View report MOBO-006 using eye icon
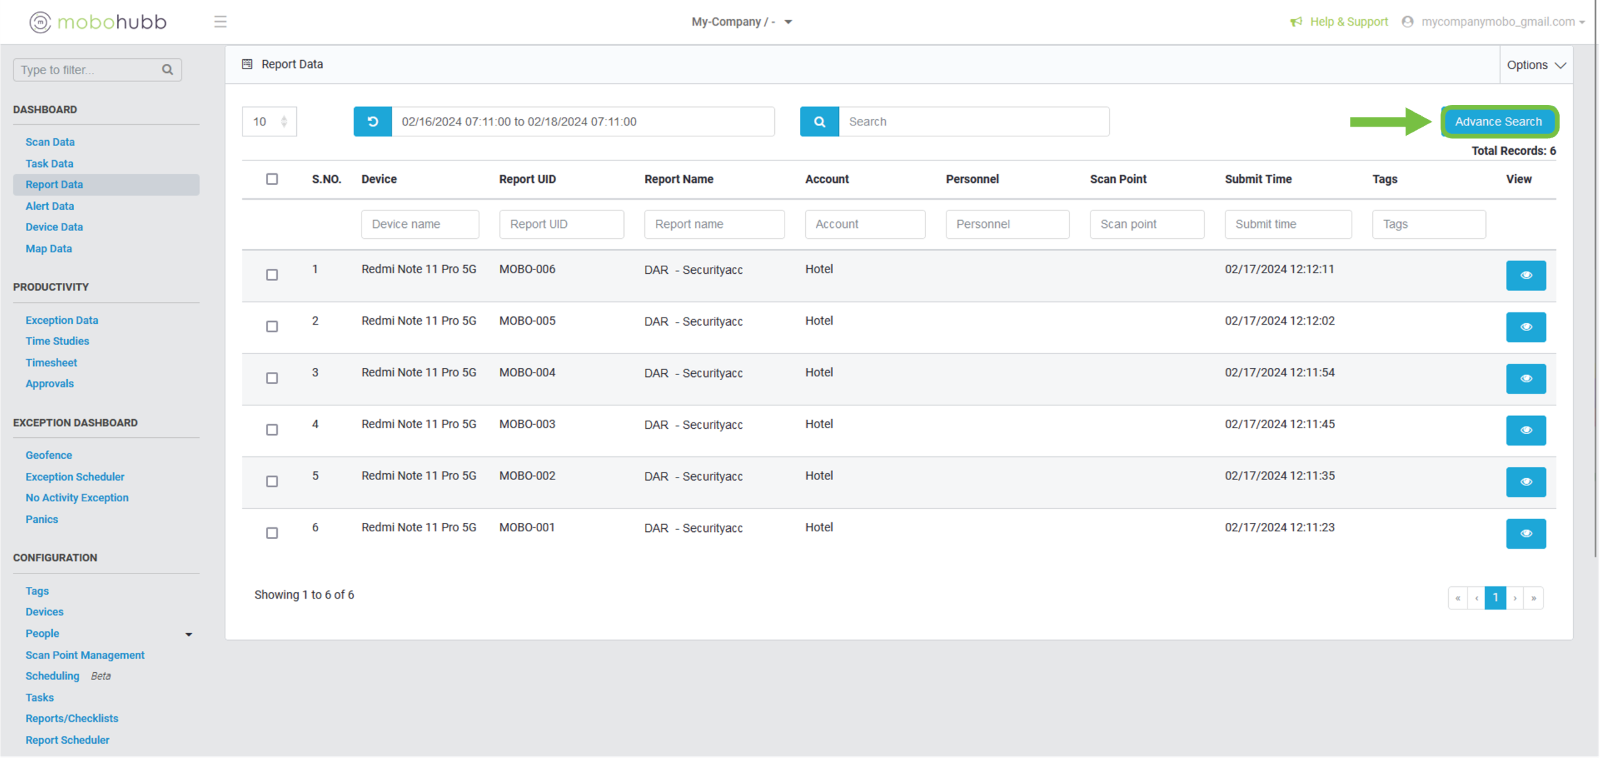 tap(1525, 276)
